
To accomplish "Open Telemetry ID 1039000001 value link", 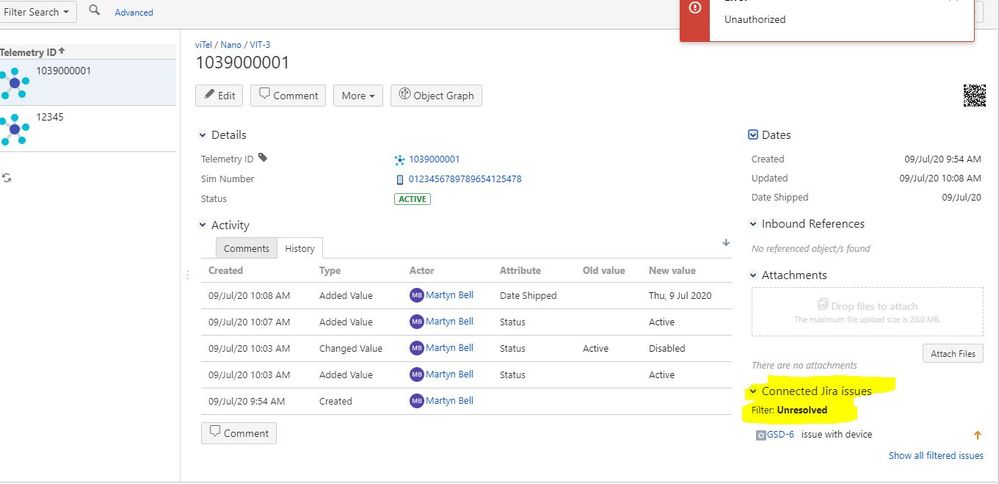I will (x=434, y=159).
